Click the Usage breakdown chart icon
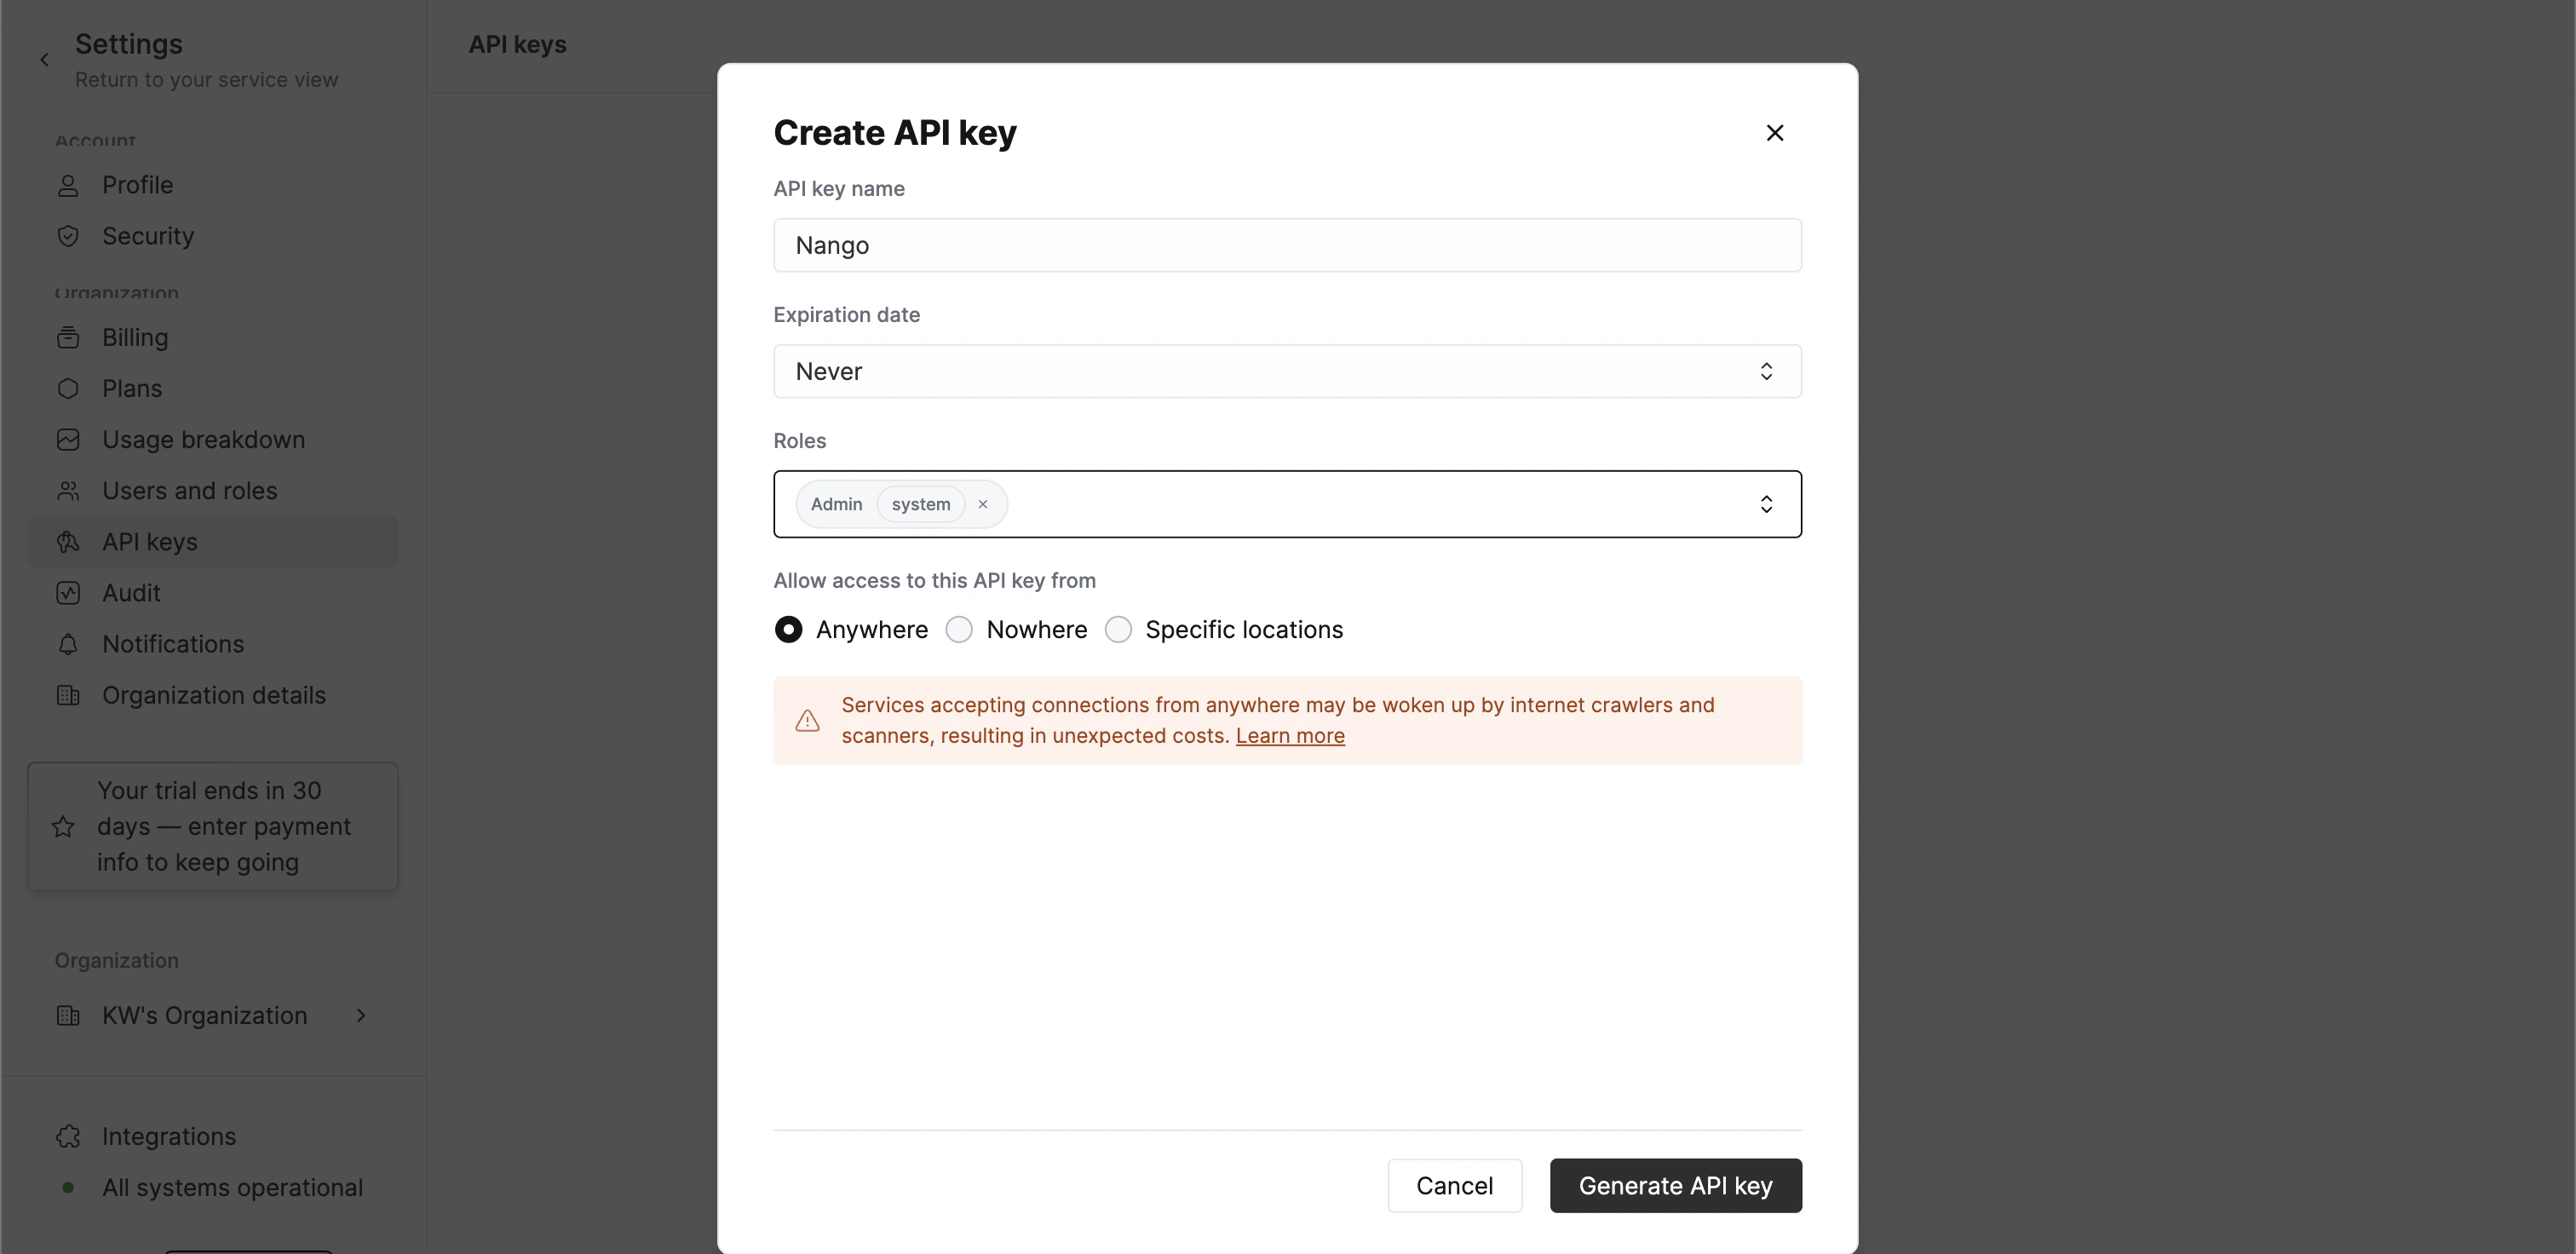This screenshot has height=1254, width=2576. (x=68, y=440)
